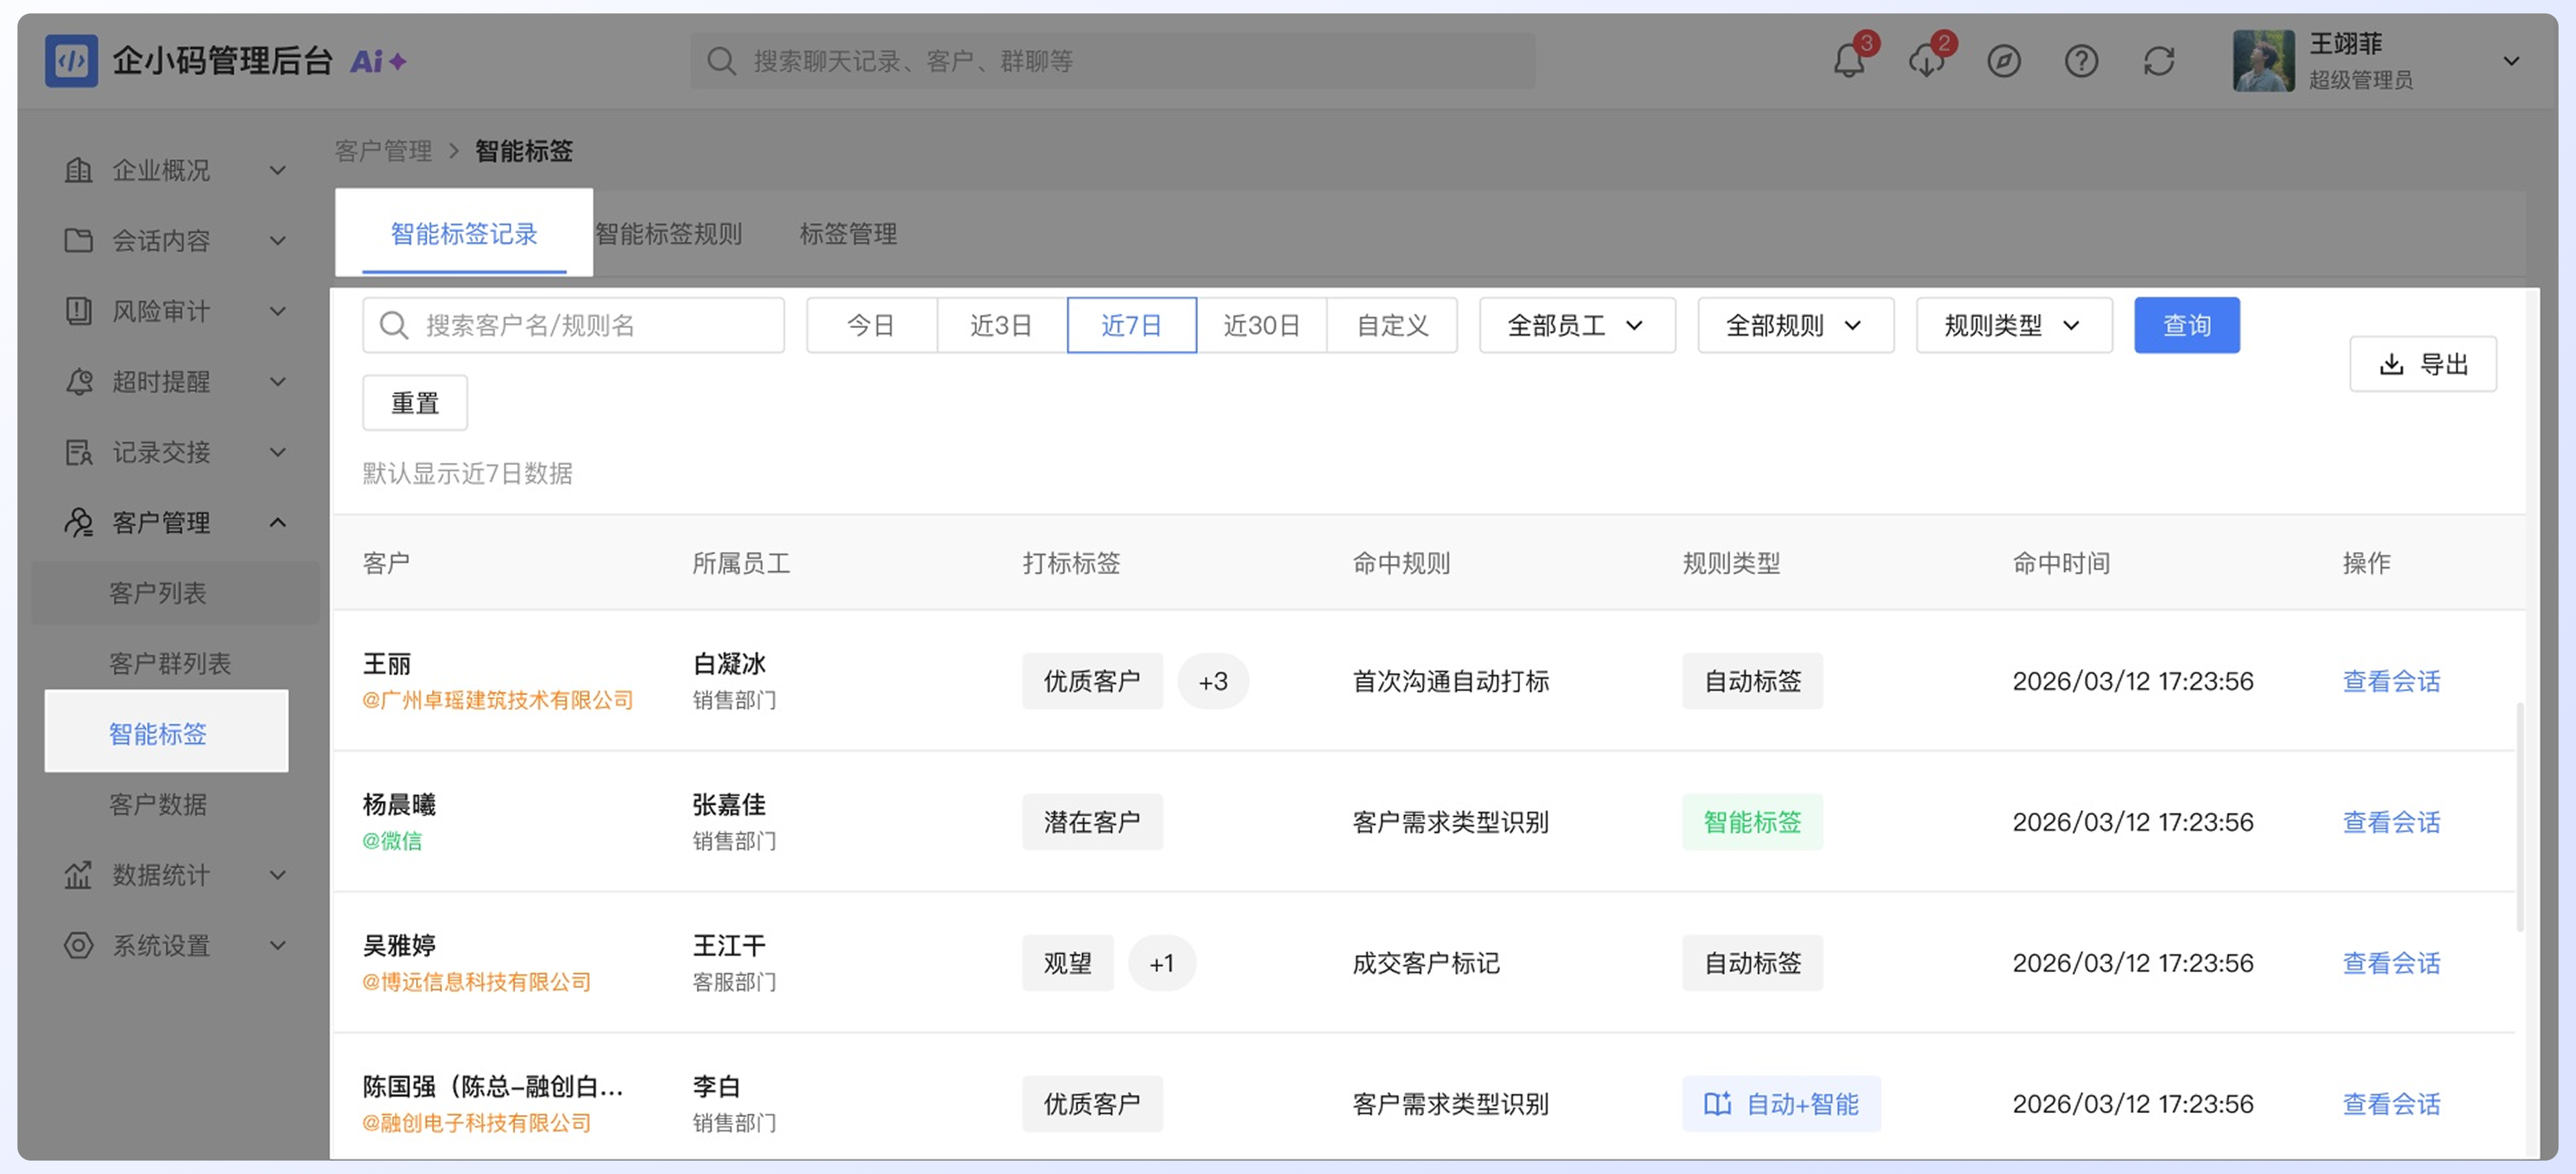This screenshot has height=1174, width=2576.
Task: Switch to the 智能标签记录 tab
Action: pyautogui.click(x=464, y=234)
